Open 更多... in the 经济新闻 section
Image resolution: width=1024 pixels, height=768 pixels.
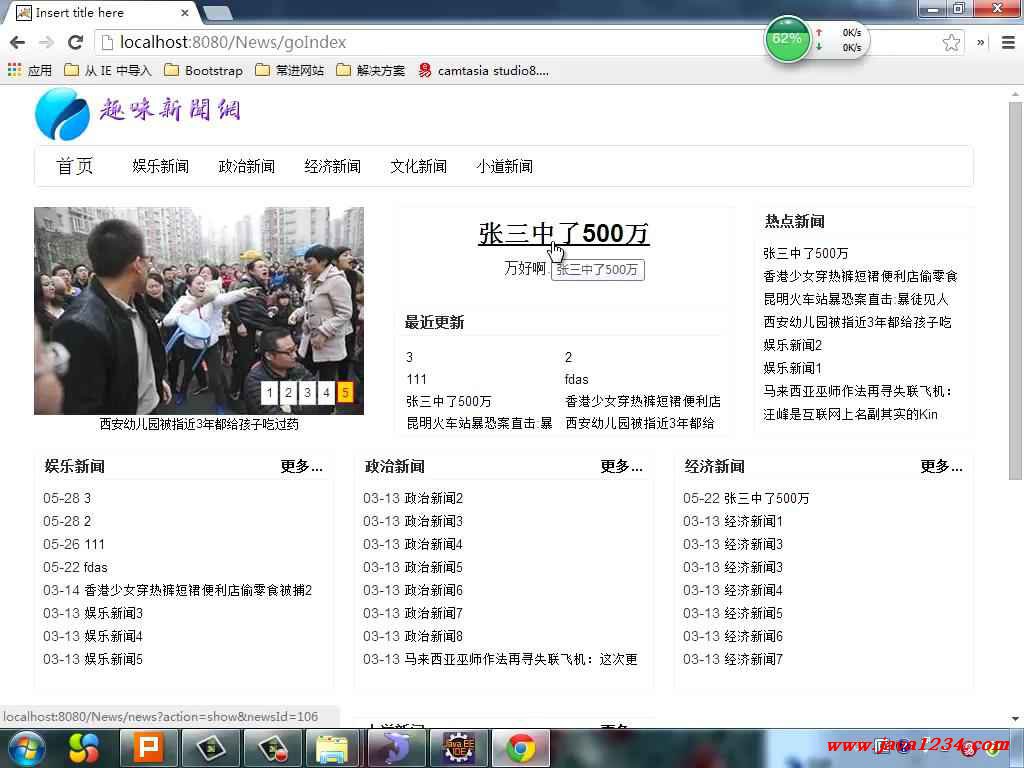(x=941, y=466)
